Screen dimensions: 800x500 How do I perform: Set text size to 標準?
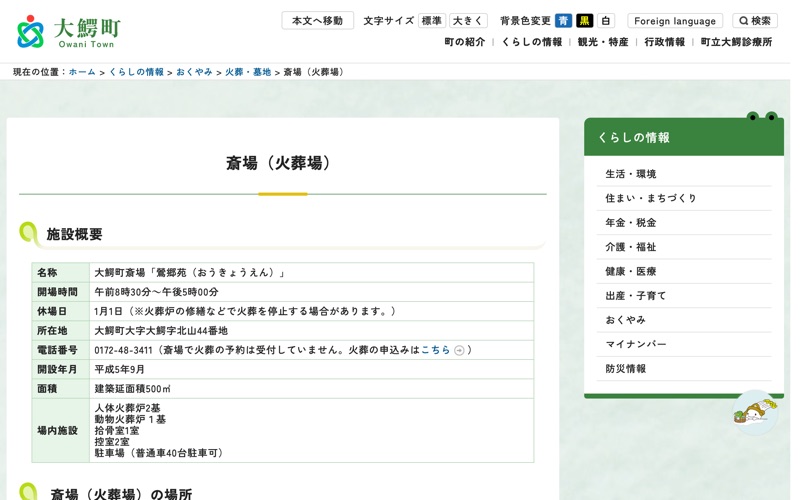tap(432, 21)
